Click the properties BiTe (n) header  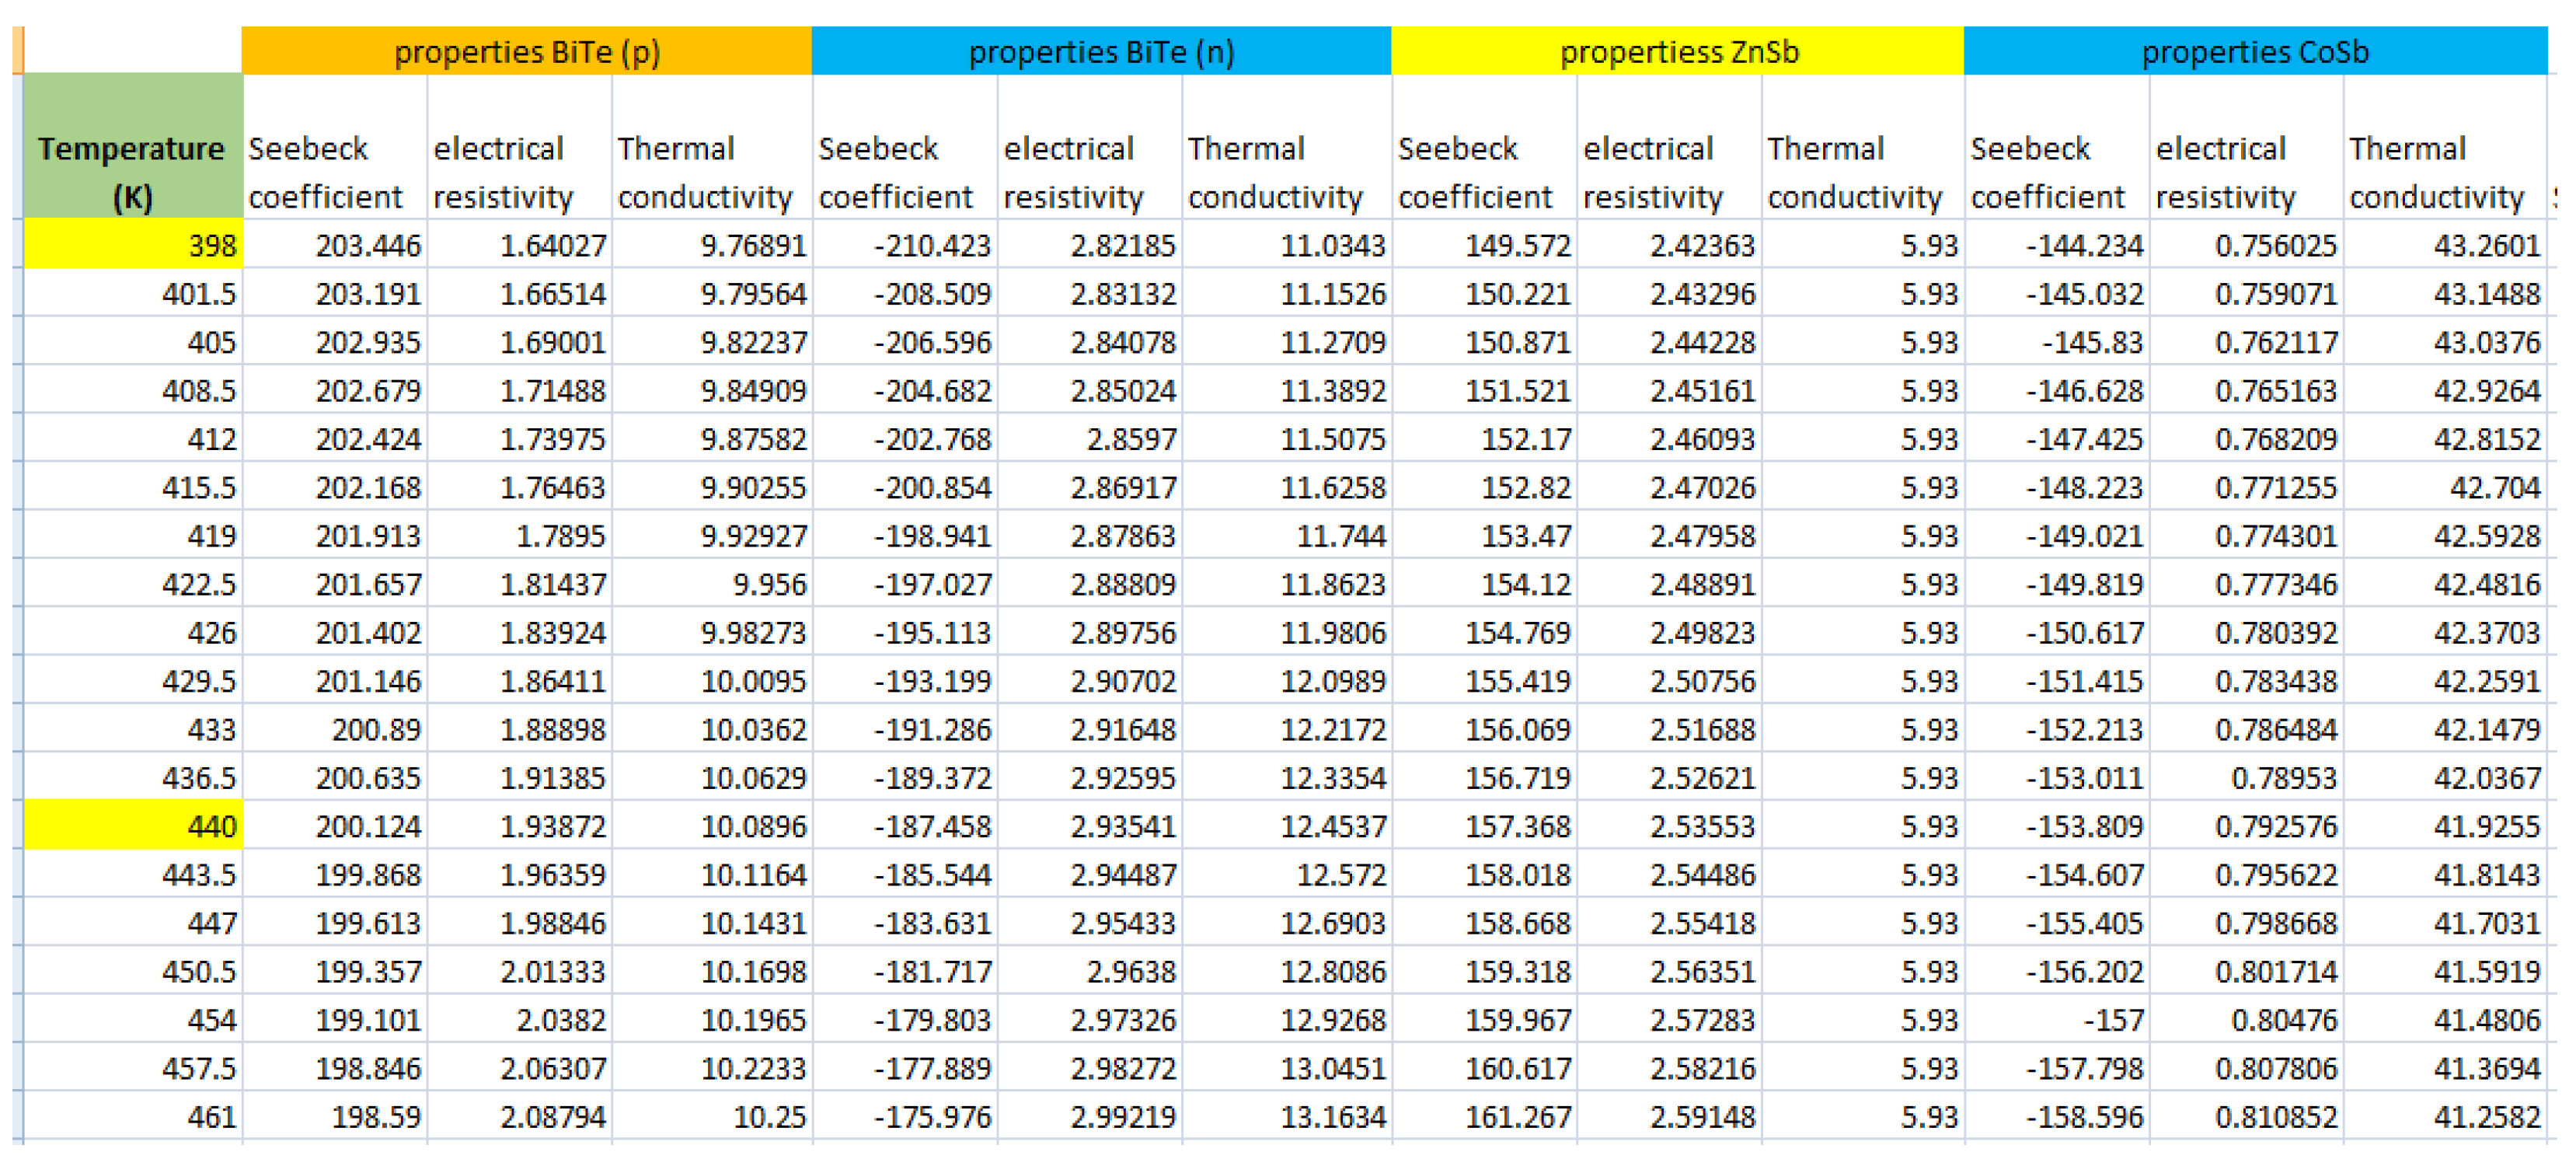coord(1100,51)
